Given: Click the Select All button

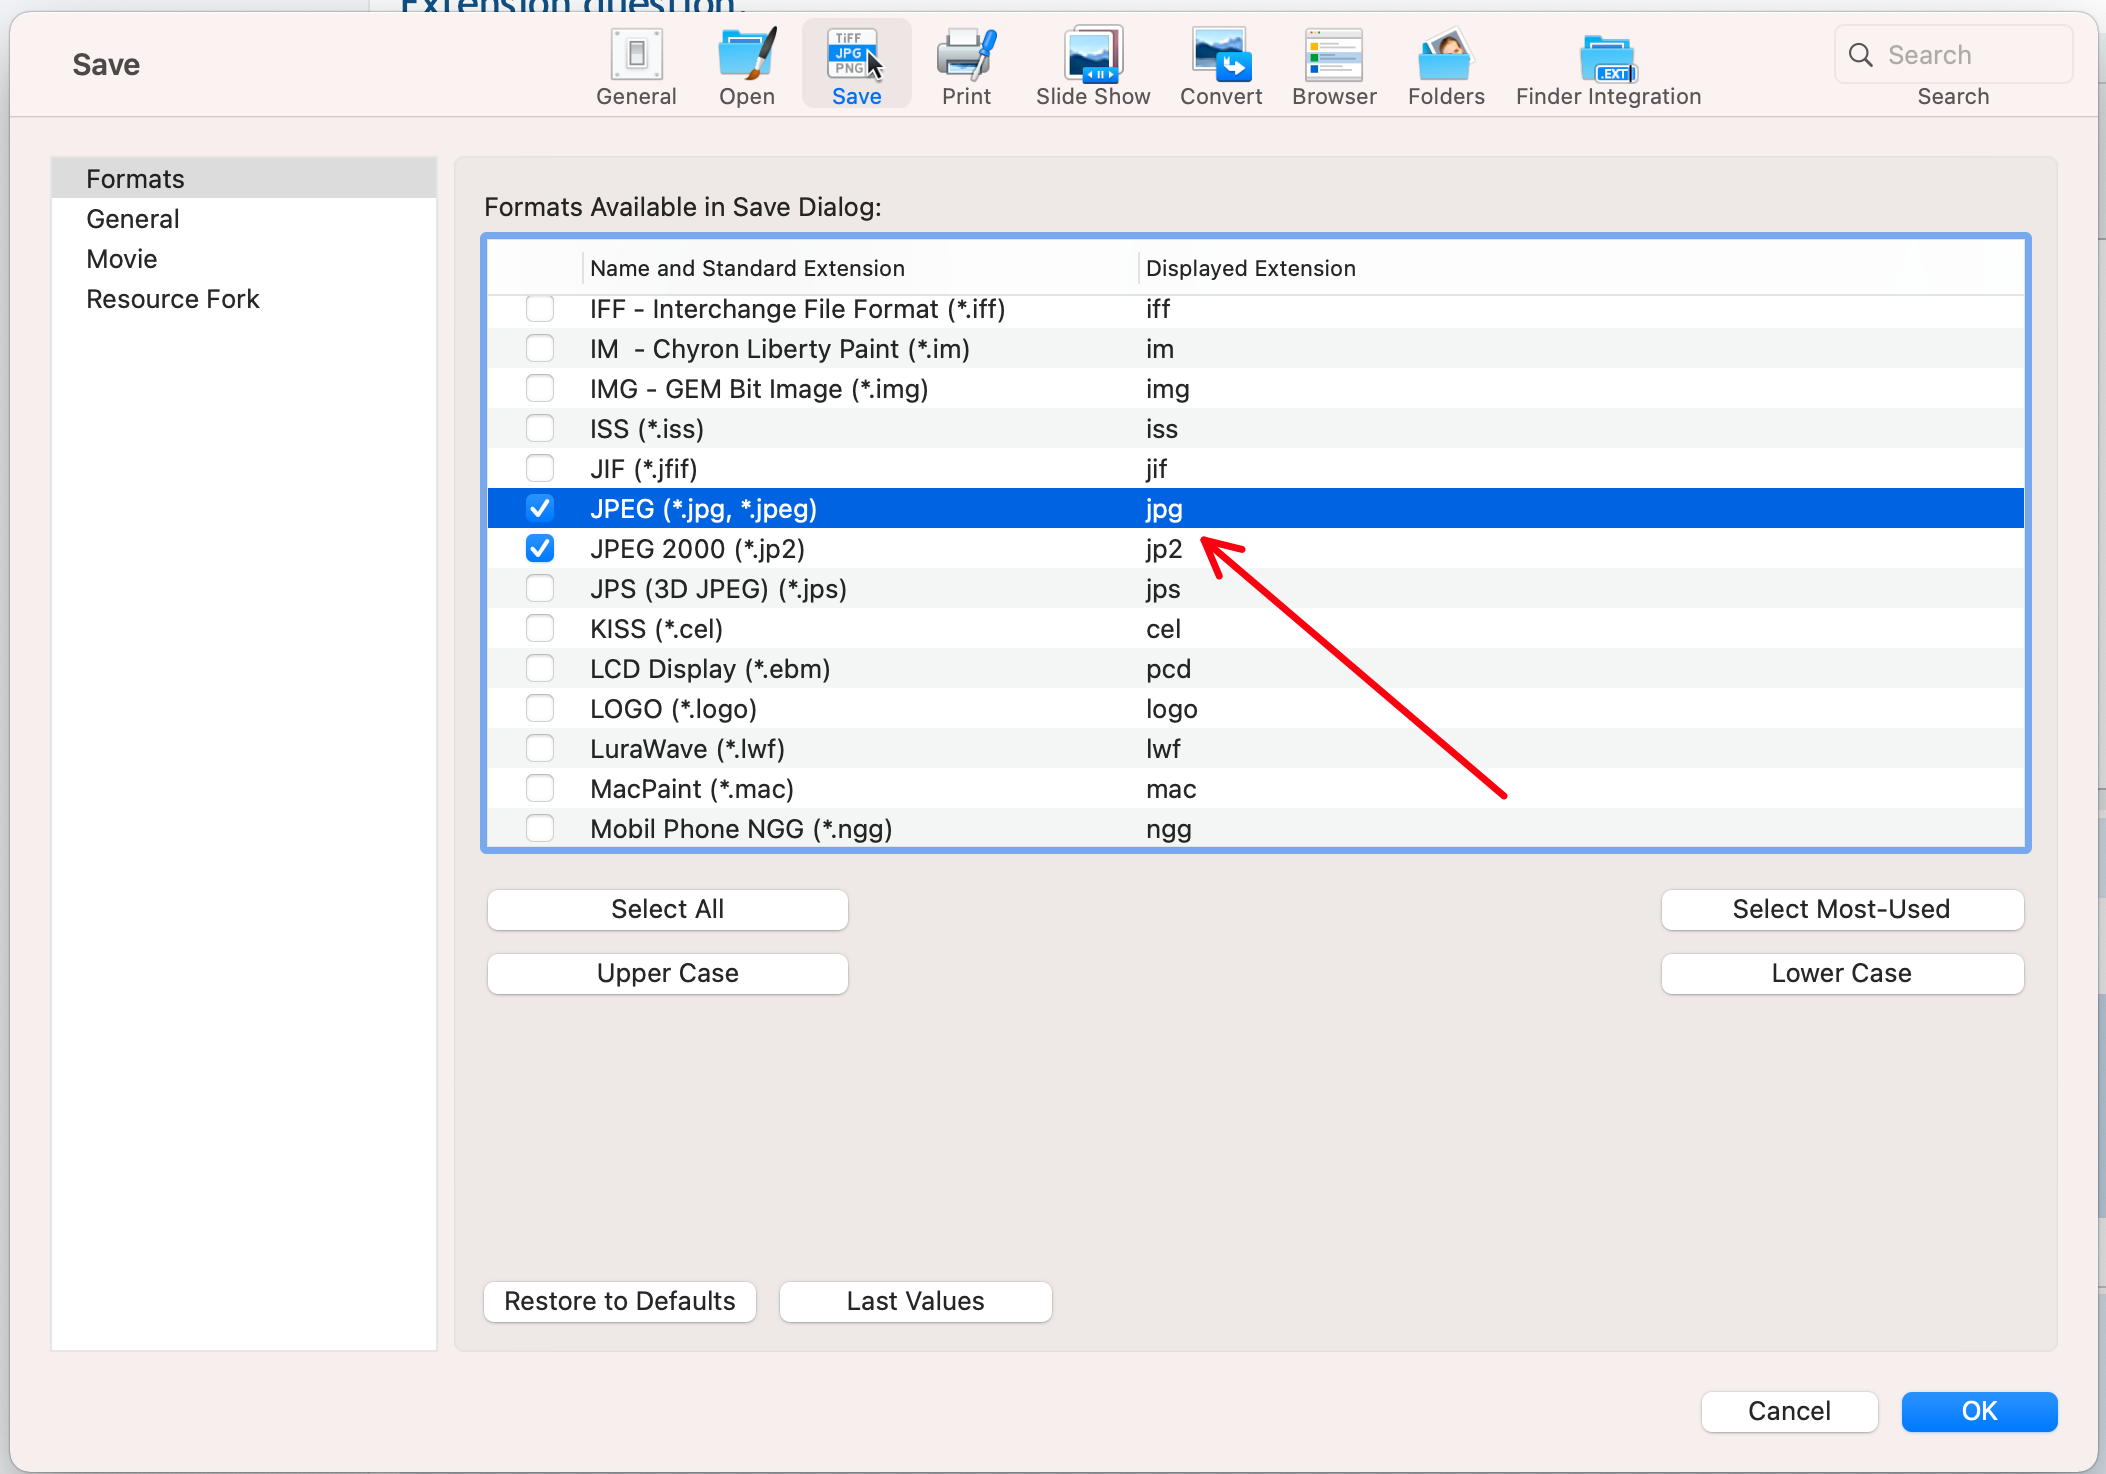Looking at the screenshot, I should point(668,909).
